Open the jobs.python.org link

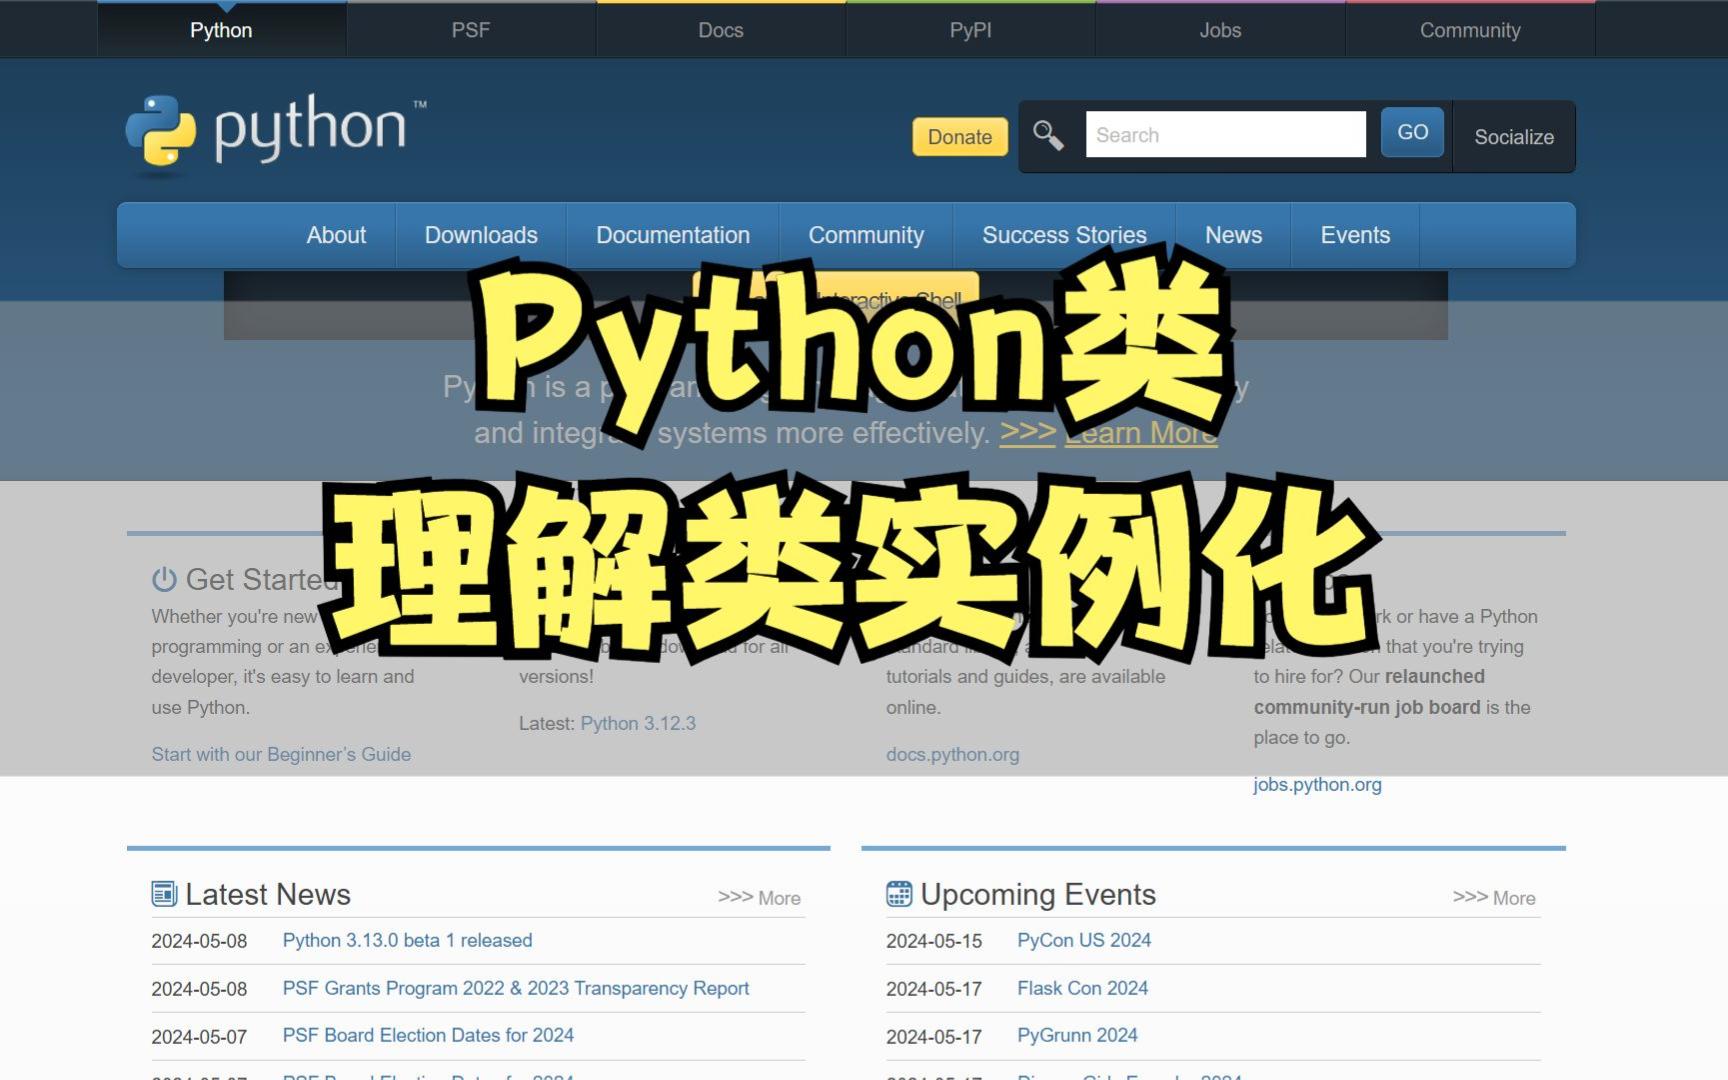click(1317, 785)
